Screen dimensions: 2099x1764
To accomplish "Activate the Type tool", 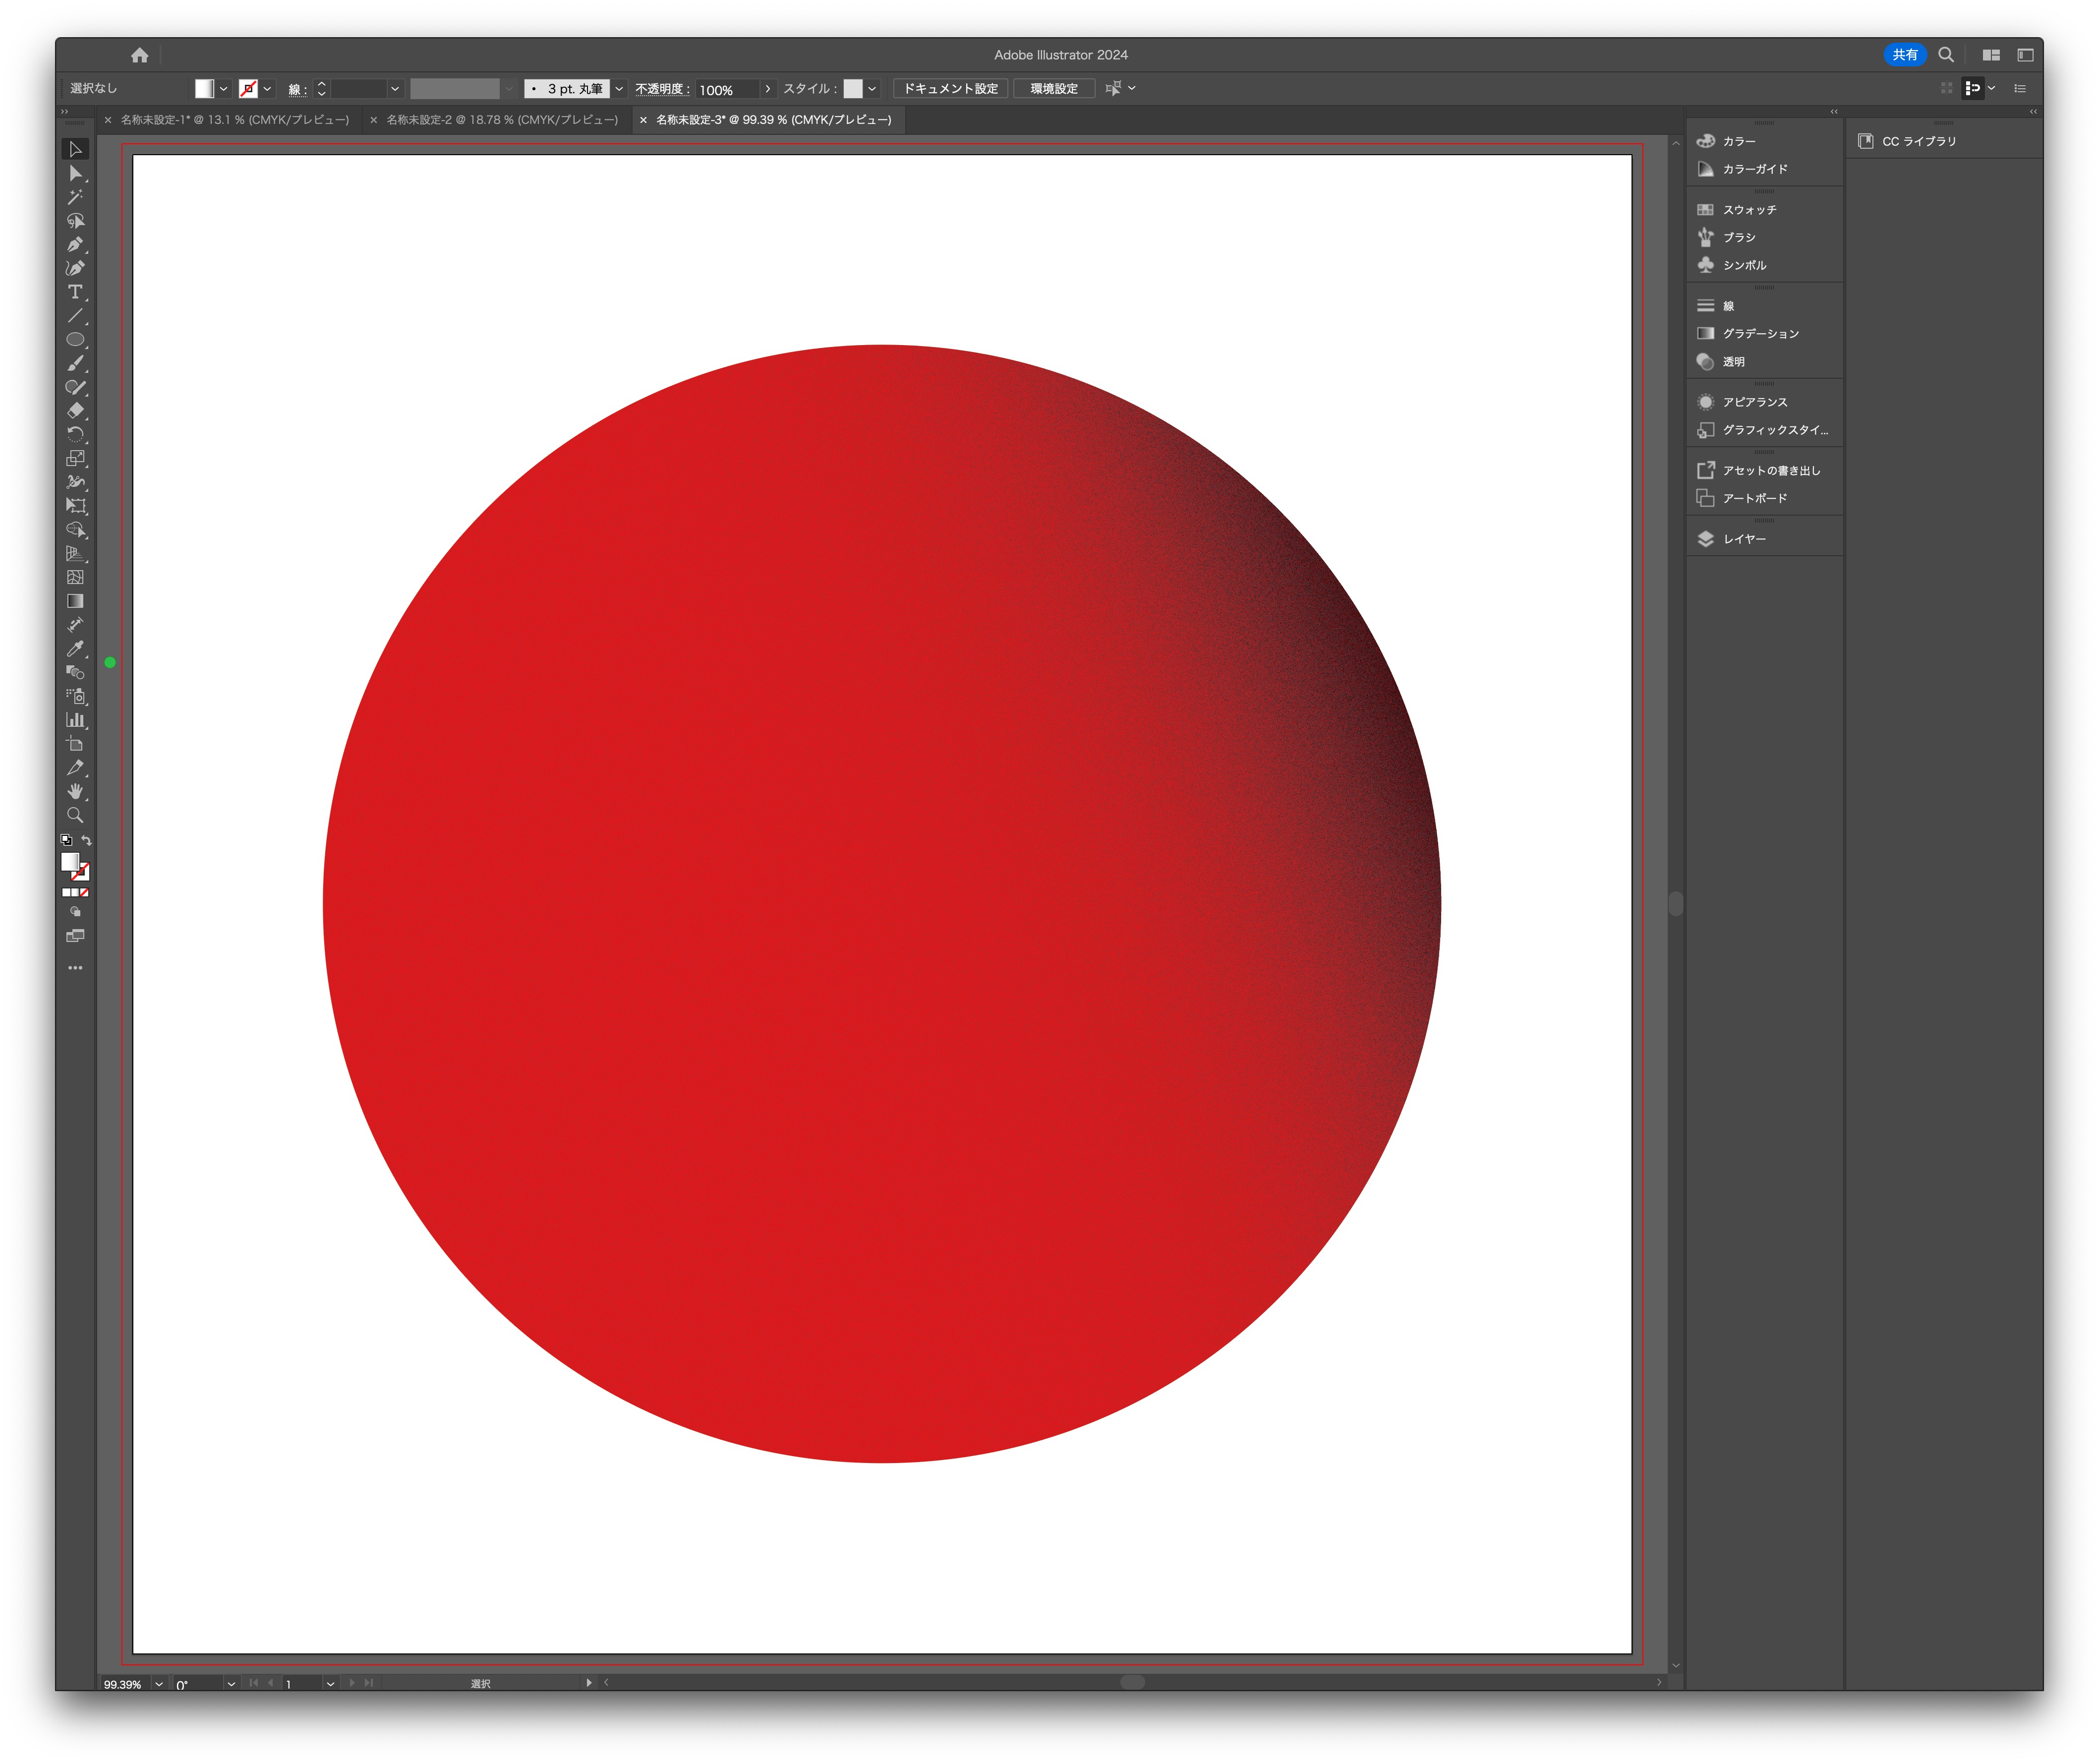I will click(75, 292).
